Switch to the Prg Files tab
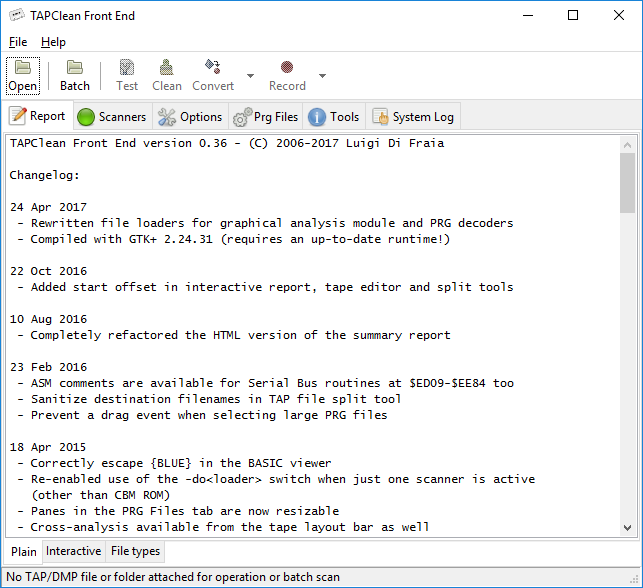This screenshot has height=588, width=643. point(266,117)
